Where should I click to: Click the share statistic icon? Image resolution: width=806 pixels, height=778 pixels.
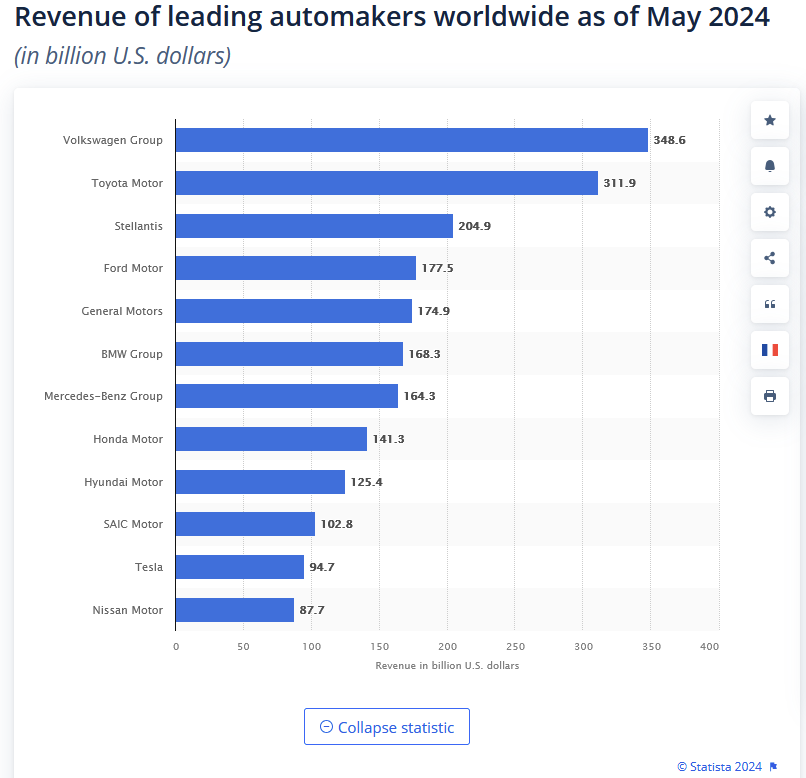[770, 258]
